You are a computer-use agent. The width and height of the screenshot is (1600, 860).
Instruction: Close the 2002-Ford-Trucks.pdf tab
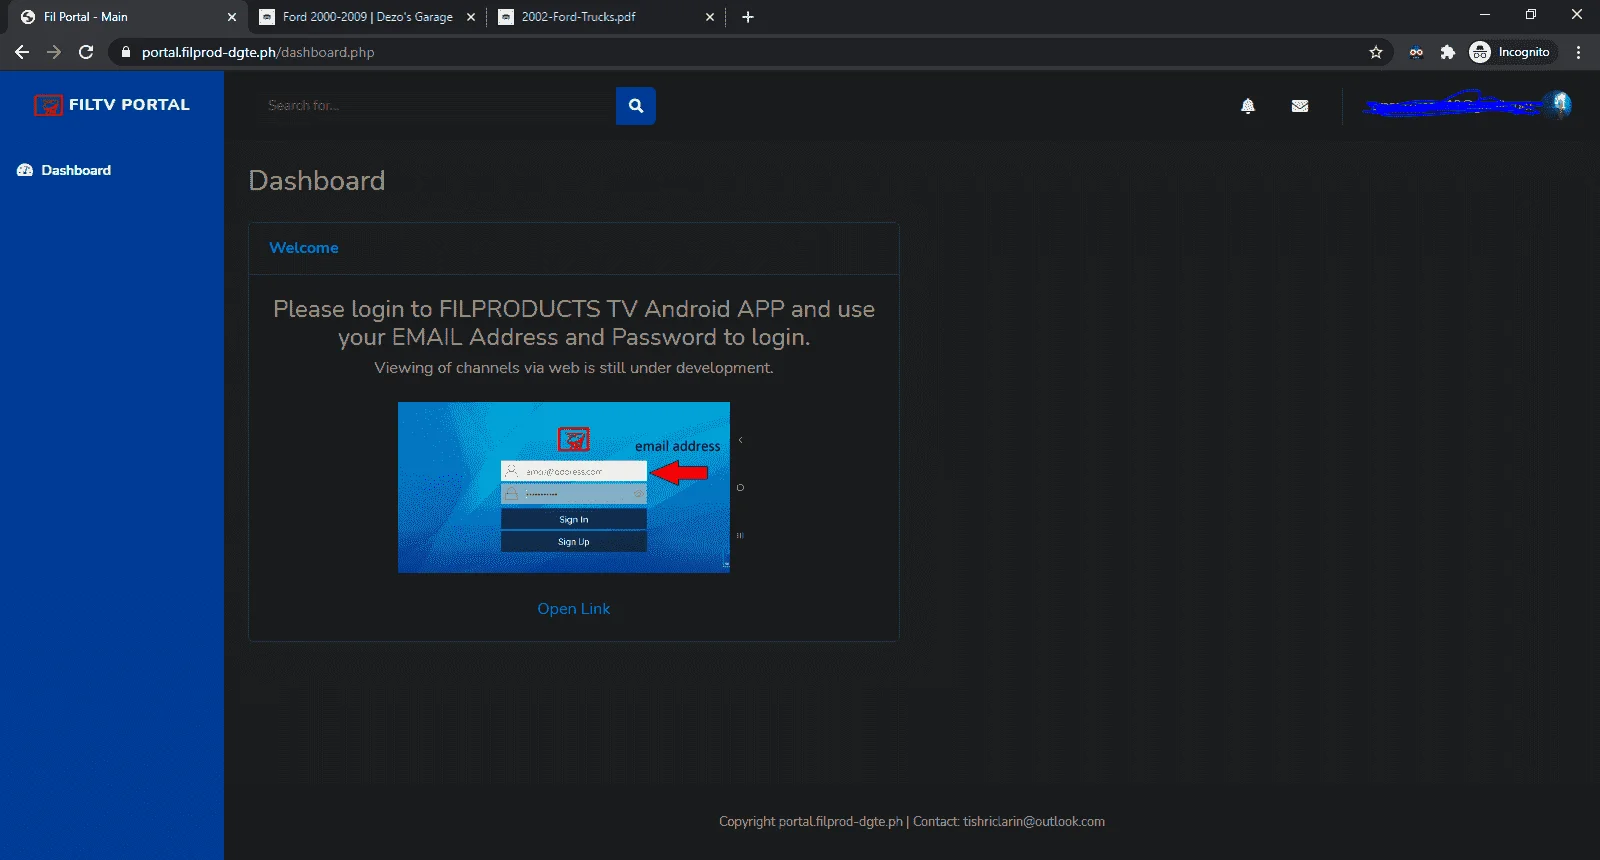coord(710,17)
